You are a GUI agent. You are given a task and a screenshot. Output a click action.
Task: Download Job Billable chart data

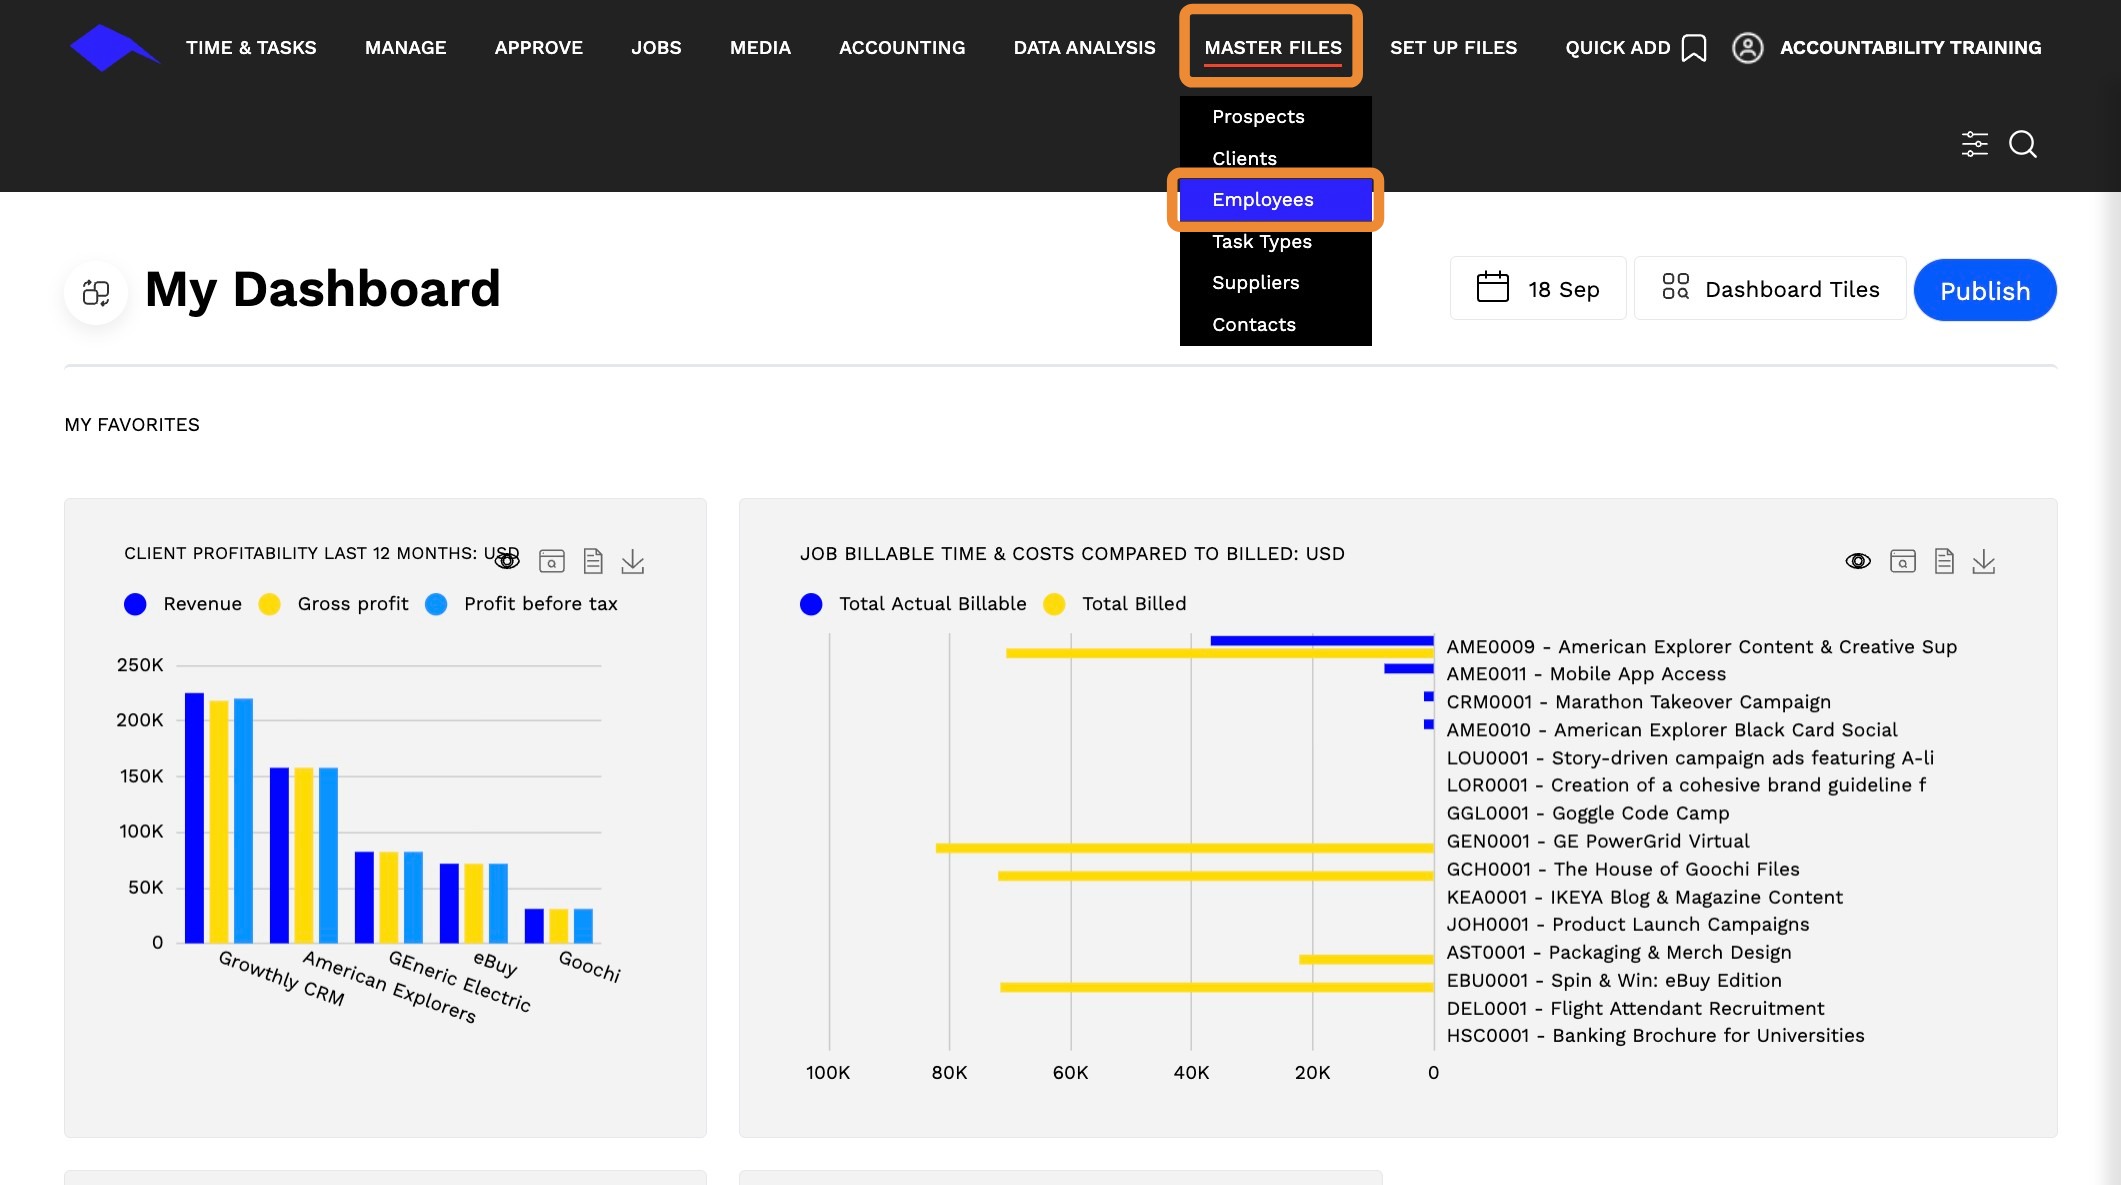(1984, 561)
